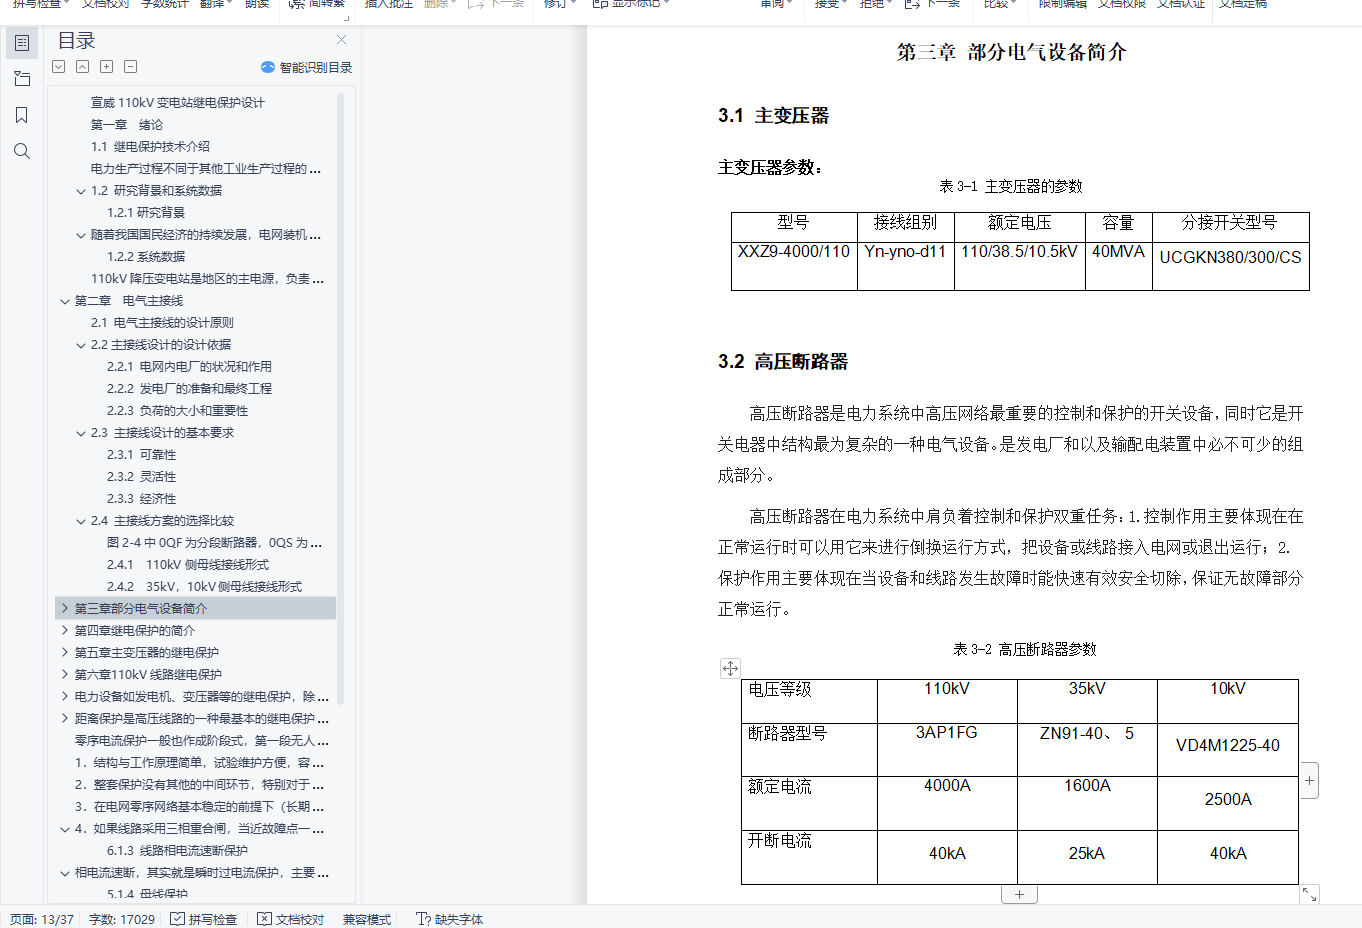Collapse the 1.2 研究背景和系统数据 arrow
Screen dimensions: 1362x928
(81, 191)
